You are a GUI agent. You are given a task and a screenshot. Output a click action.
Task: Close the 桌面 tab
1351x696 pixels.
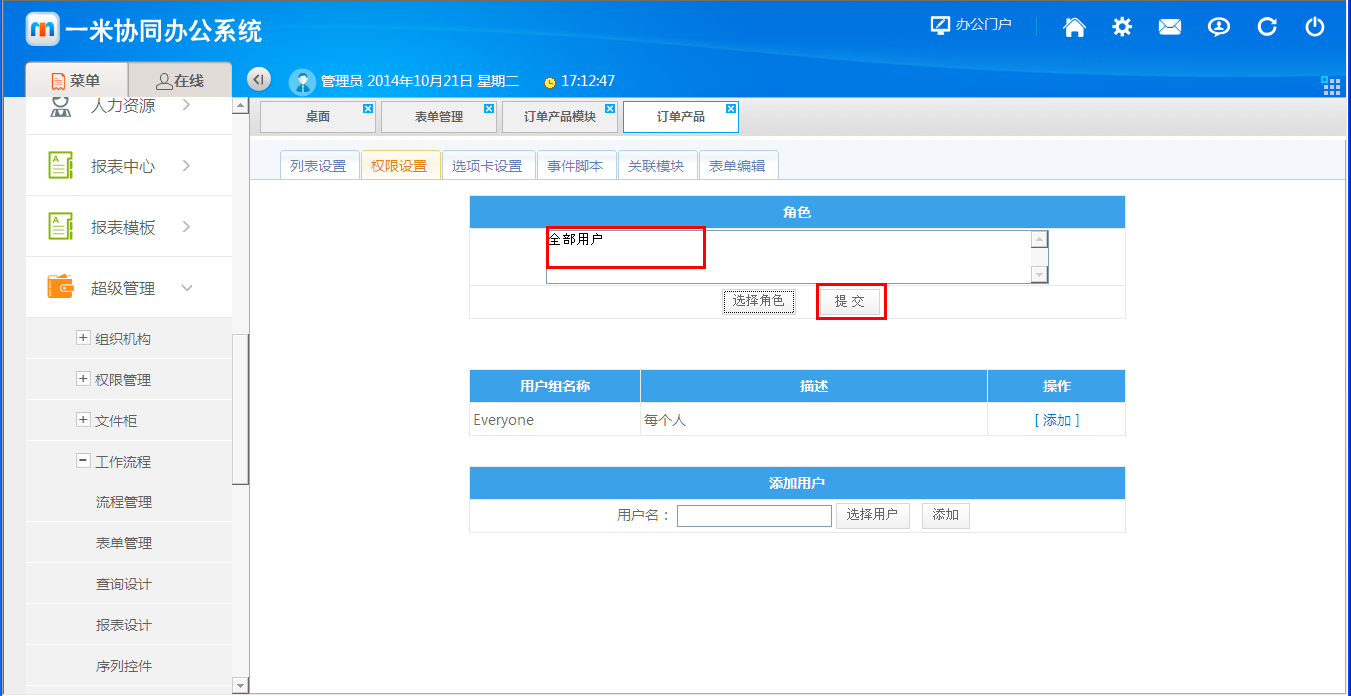point(368,108)
